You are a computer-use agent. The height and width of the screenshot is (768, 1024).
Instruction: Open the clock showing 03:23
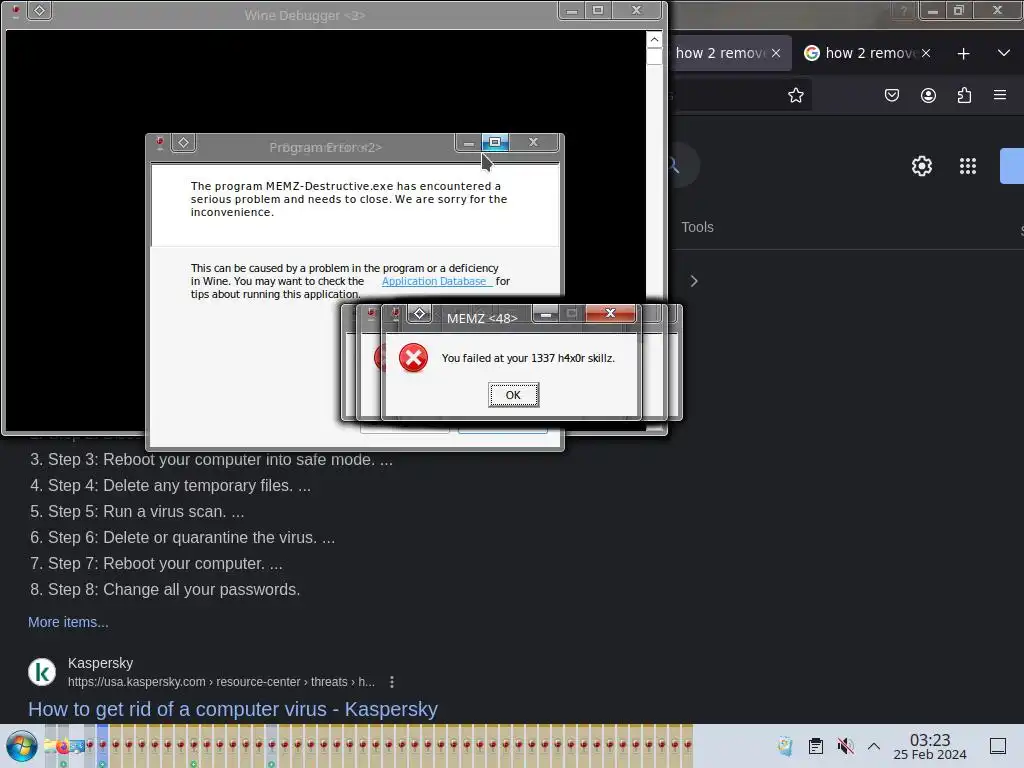(x=930, y=746)
